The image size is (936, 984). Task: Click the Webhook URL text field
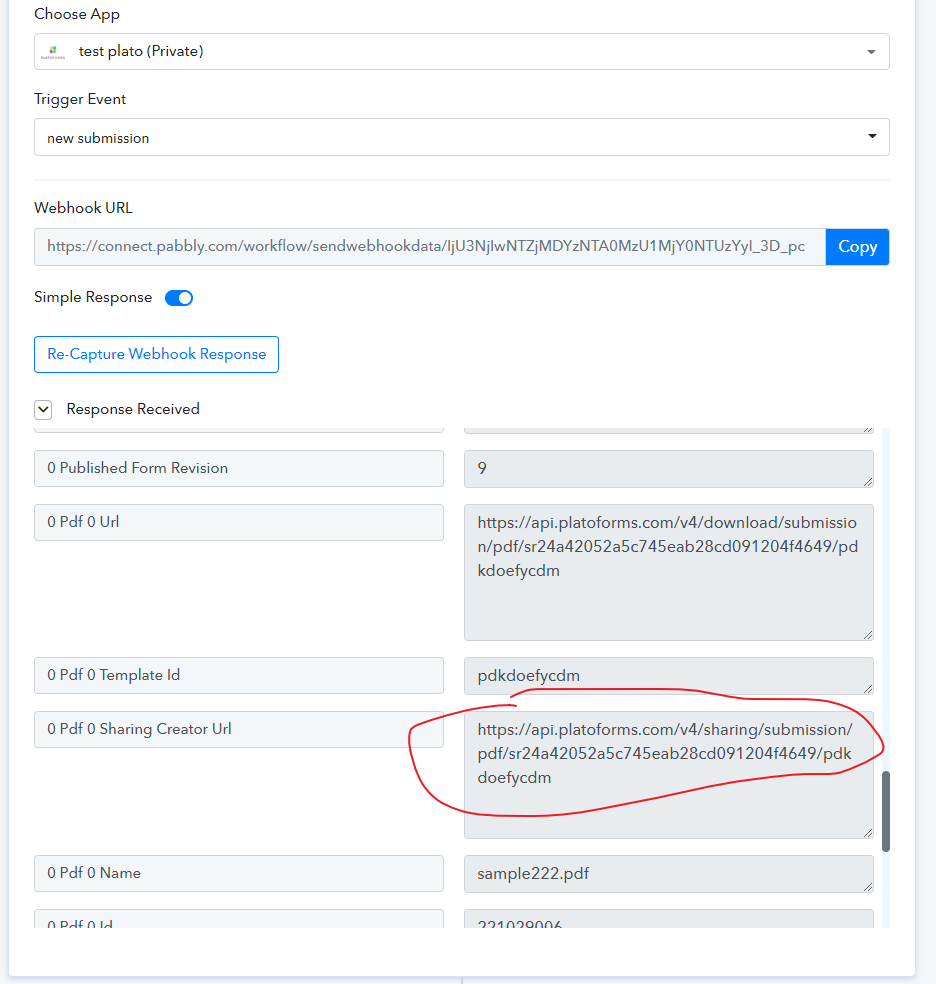pos(430,247)
